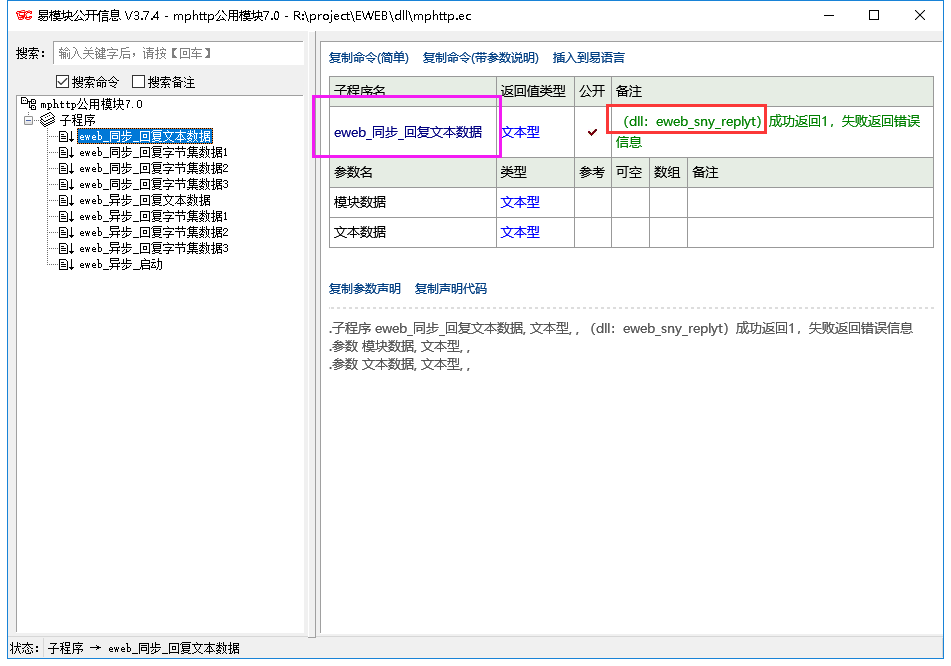This screenshot has width=951, height=666.
Task: Click 复制命令(带参数说明) link
Action: point(480,58)
